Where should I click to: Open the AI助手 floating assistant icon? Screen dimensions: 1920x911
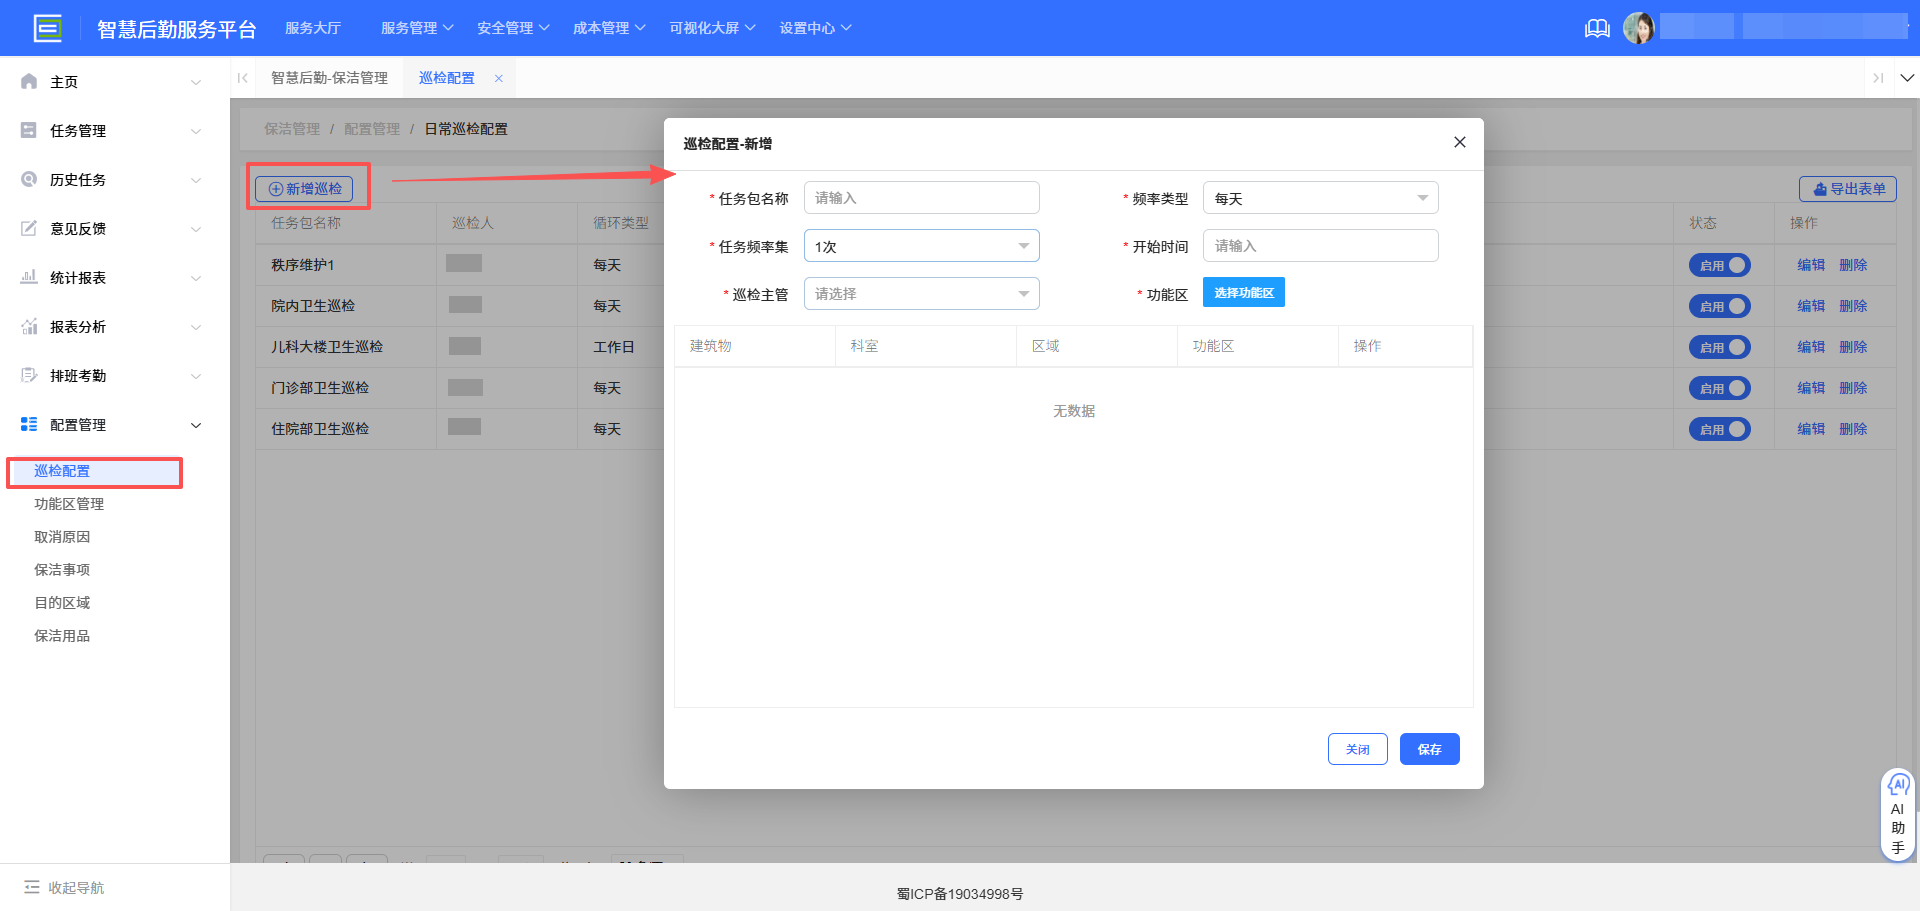pyautogui.click(x=1898, y=786)
